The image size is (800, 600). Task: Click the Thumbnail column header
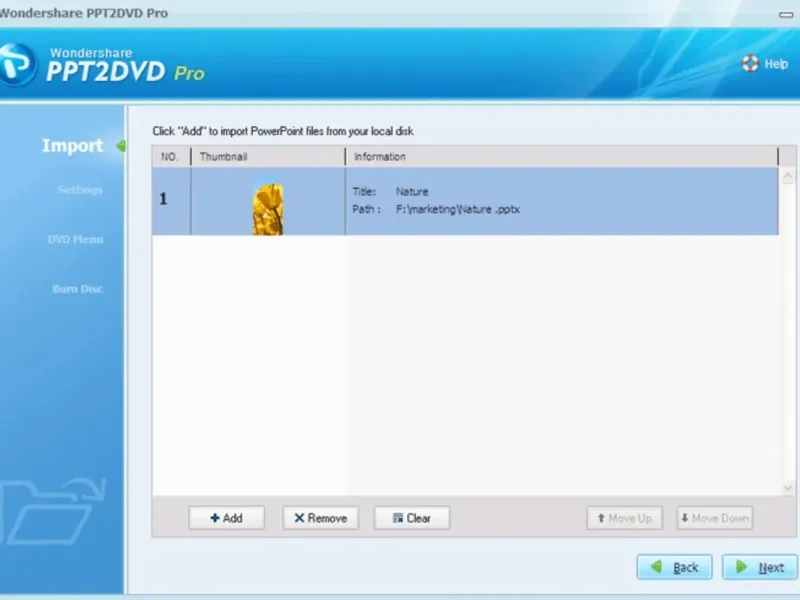pyautogui.click(x=268, y=157)
